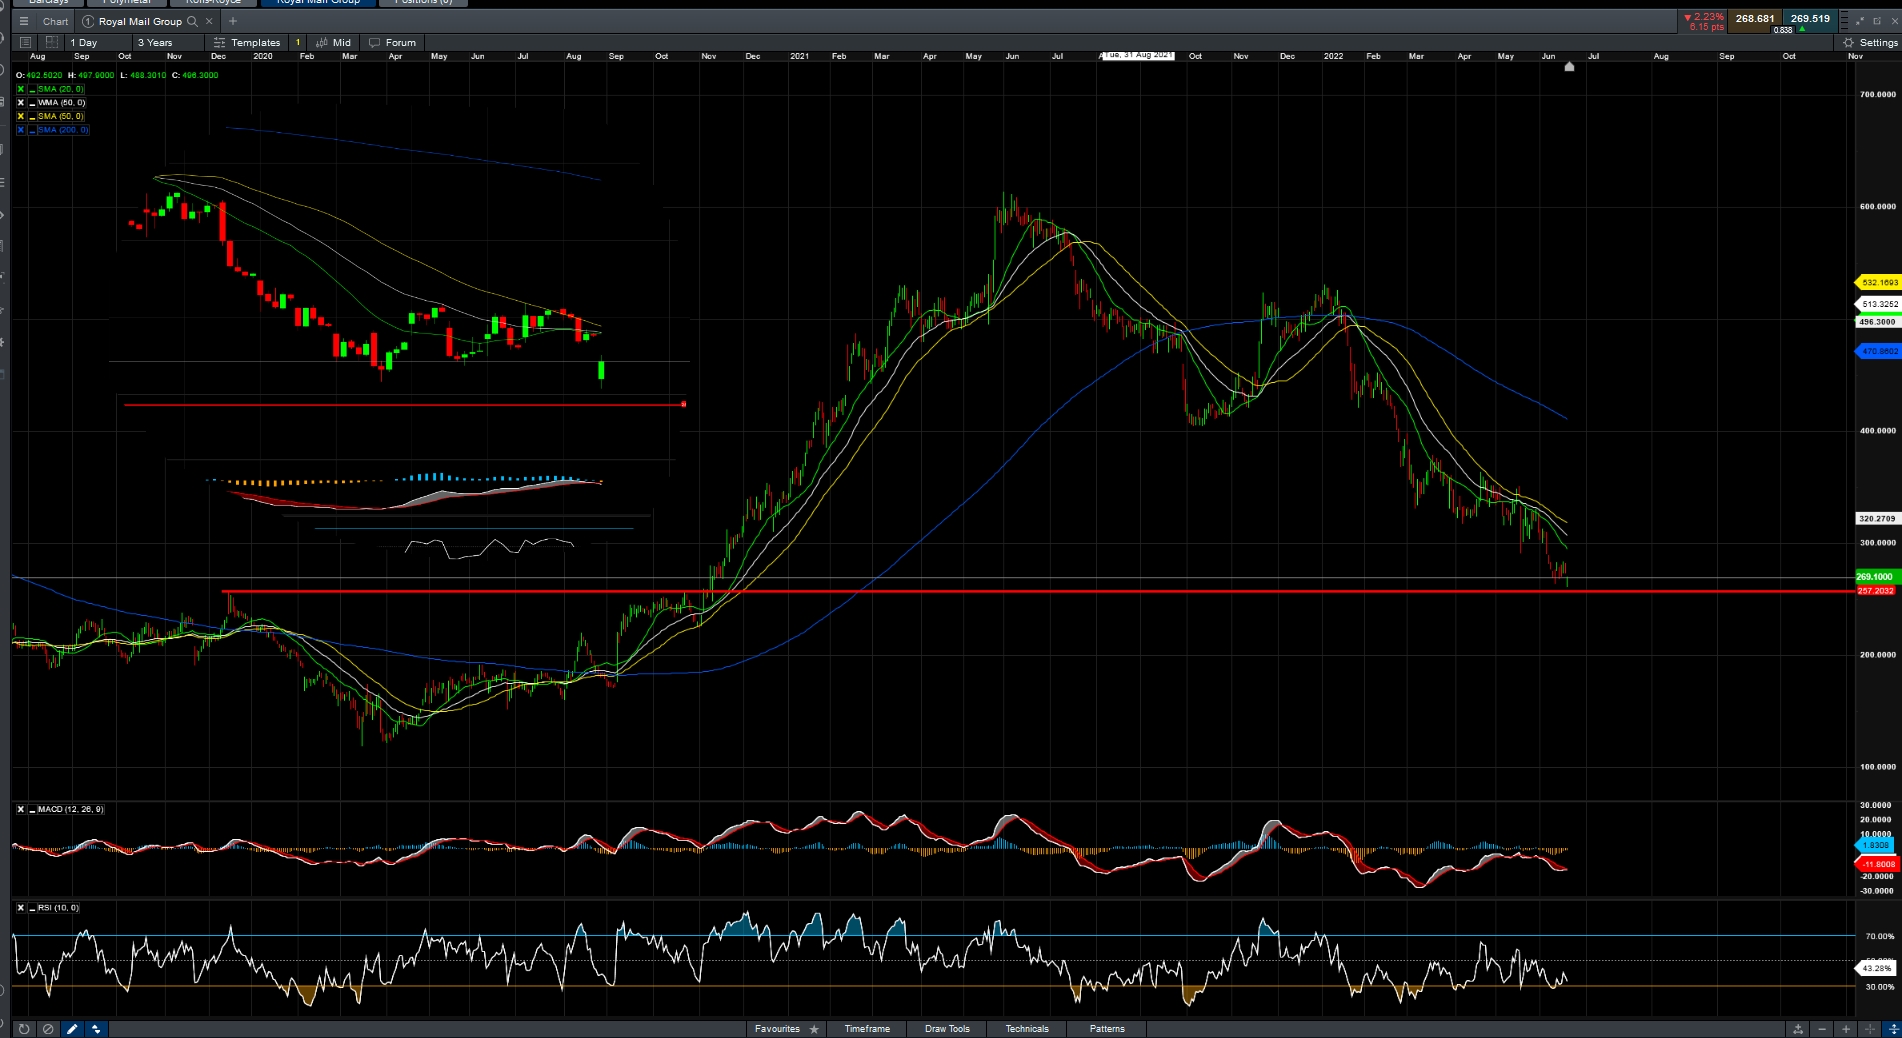Image resolution: width=1902 pixels, height=1038 pixels.
Task: Close the Royal Mail Group chart tab
Action: tap(209, 21)
